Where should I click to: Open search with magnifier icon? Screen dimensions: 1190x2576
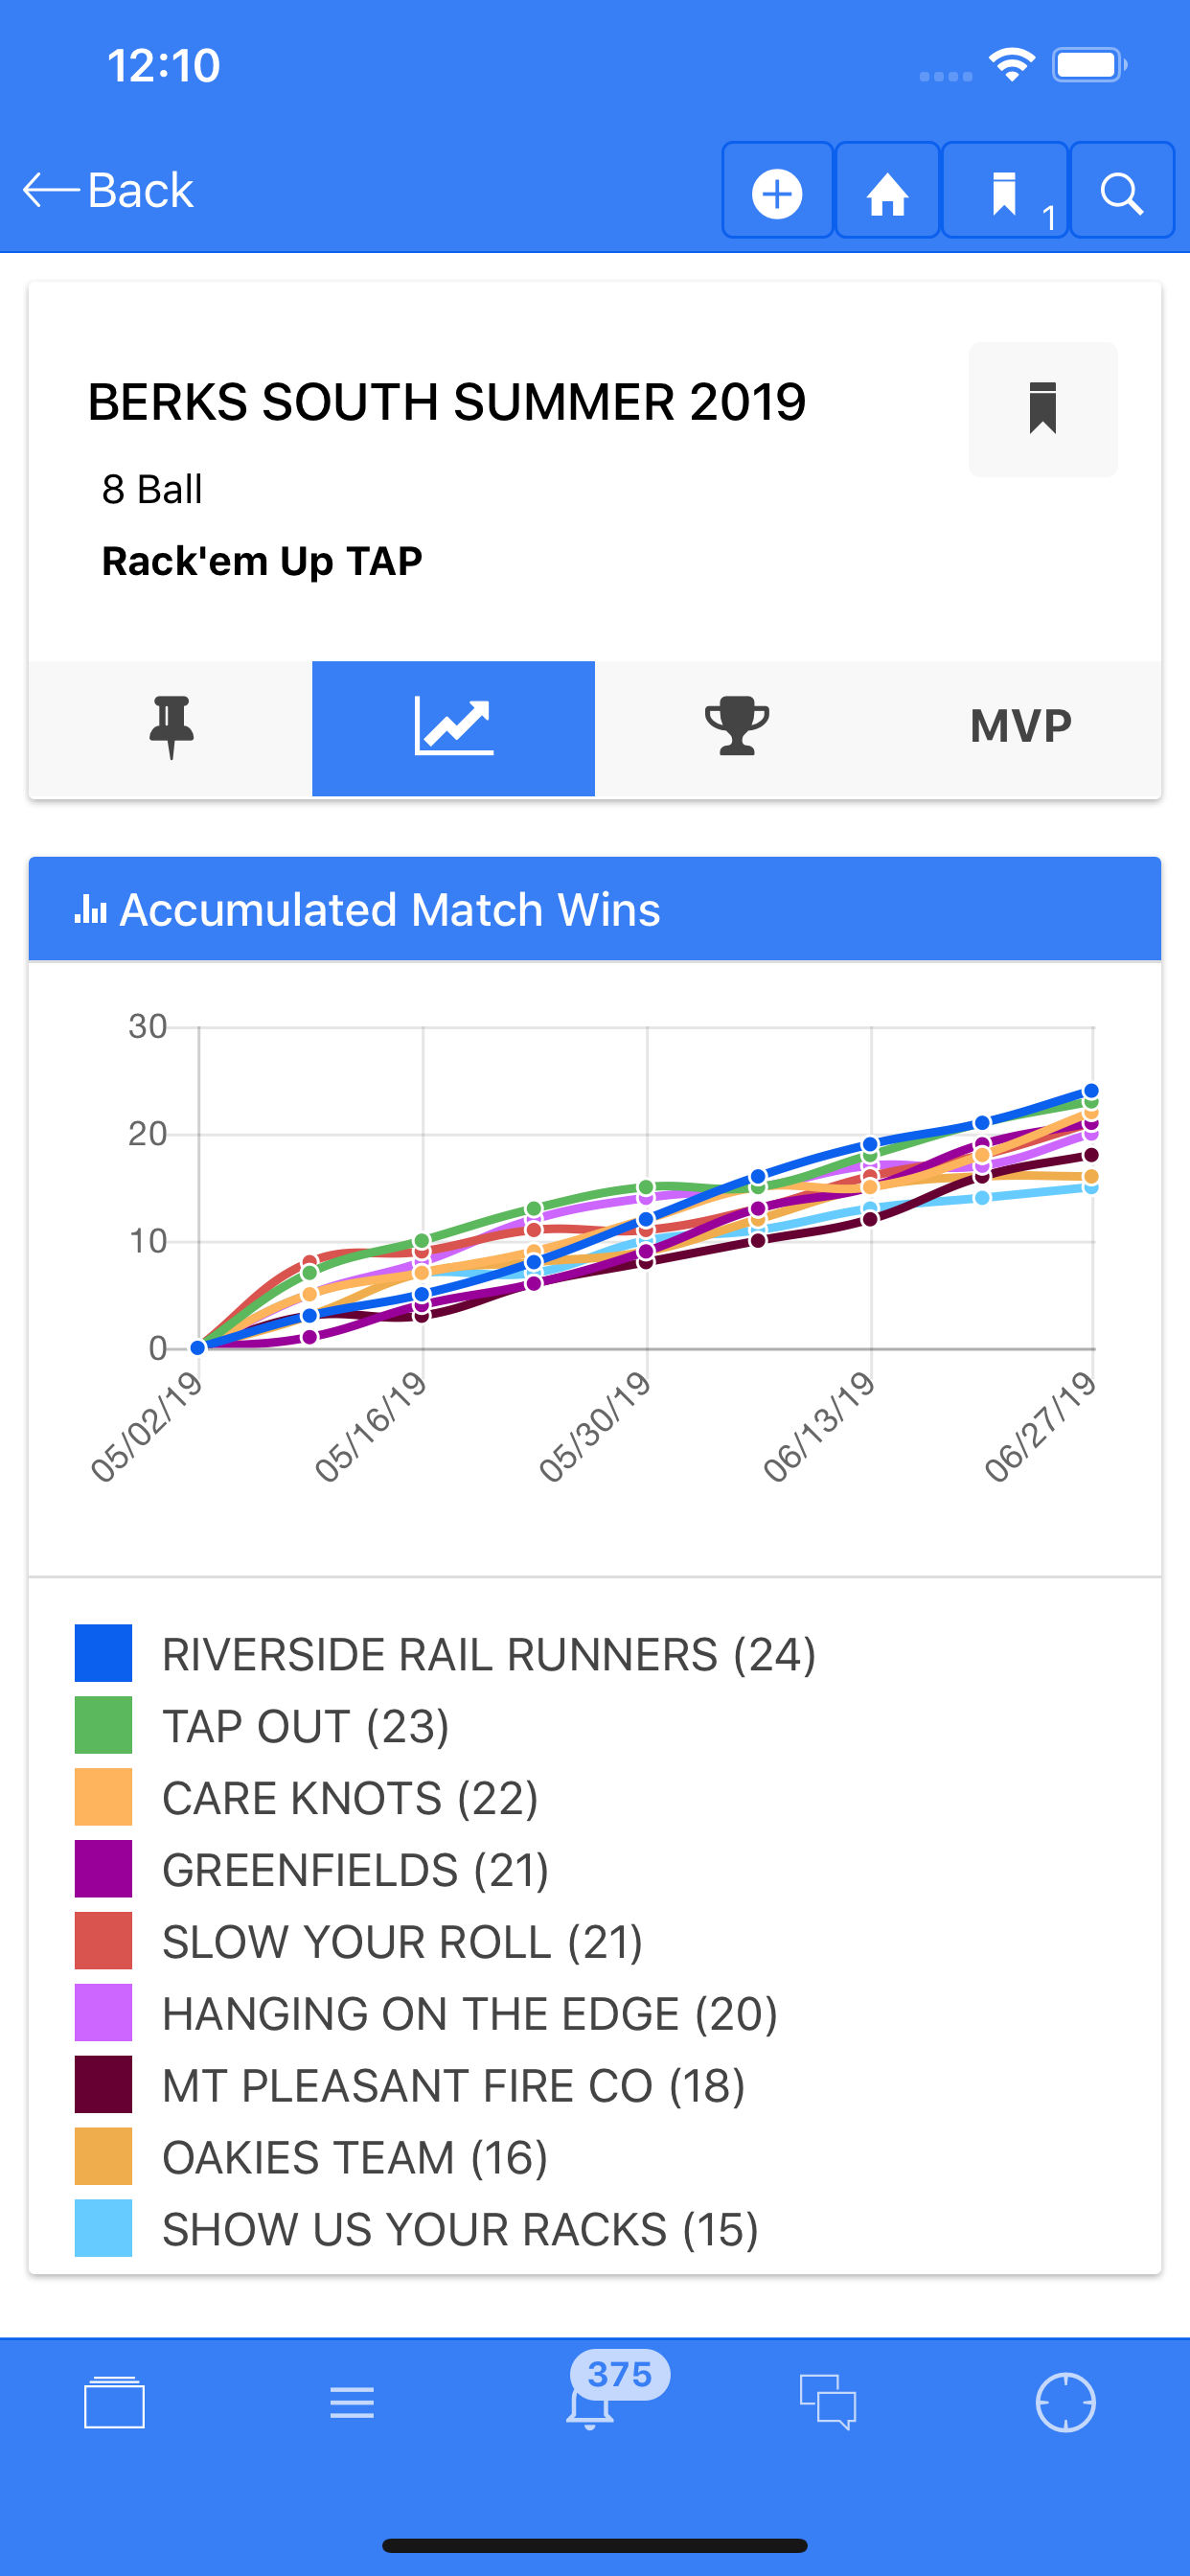tap(1121, 191)
